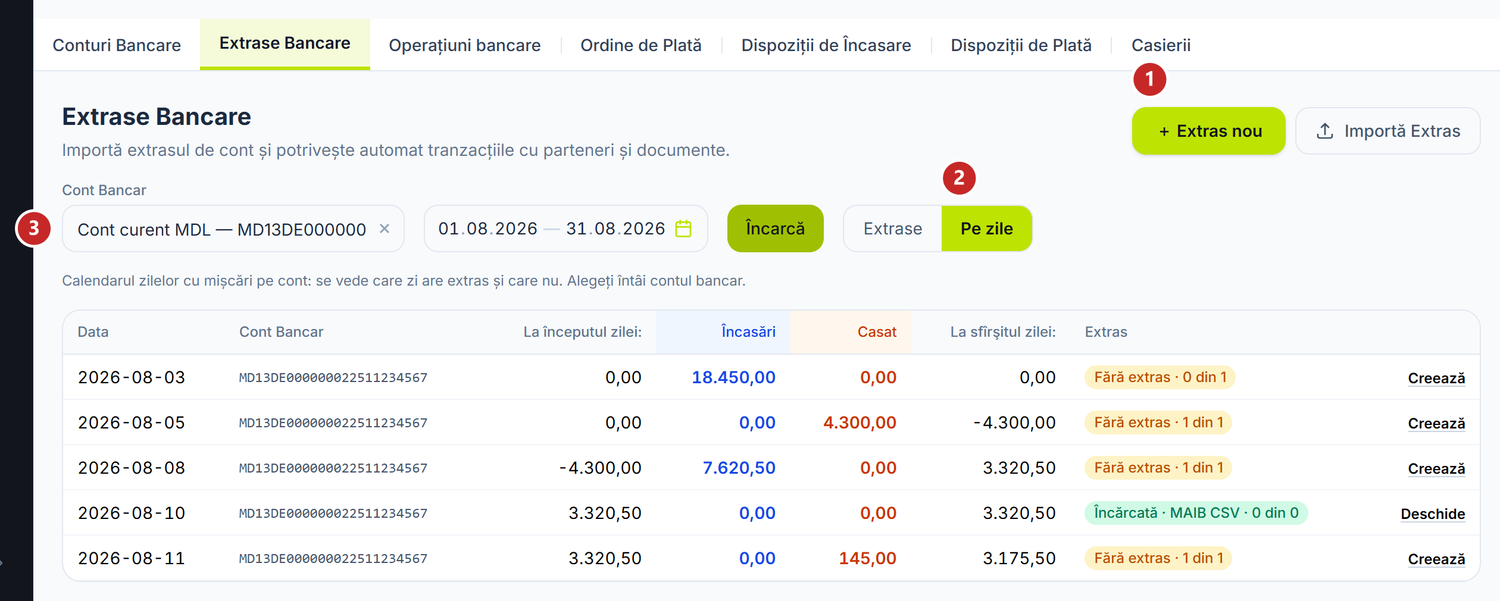Click the Extras nou button
This screenshot has height=601, width=1500.
(1208, 131)
